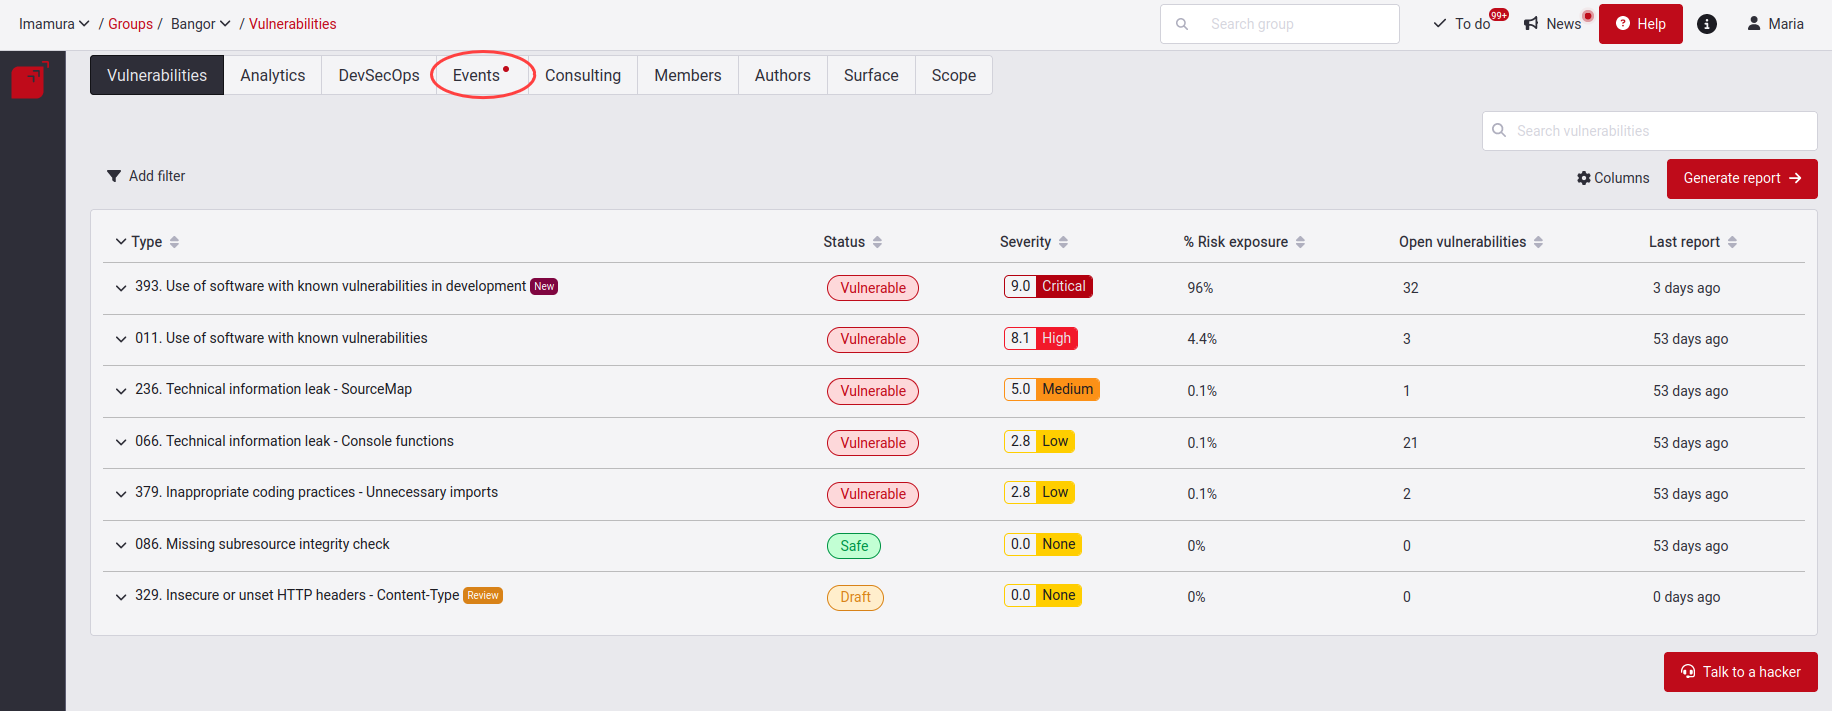
Task: Expand row 066 Console functions
Action: point(121,442)
